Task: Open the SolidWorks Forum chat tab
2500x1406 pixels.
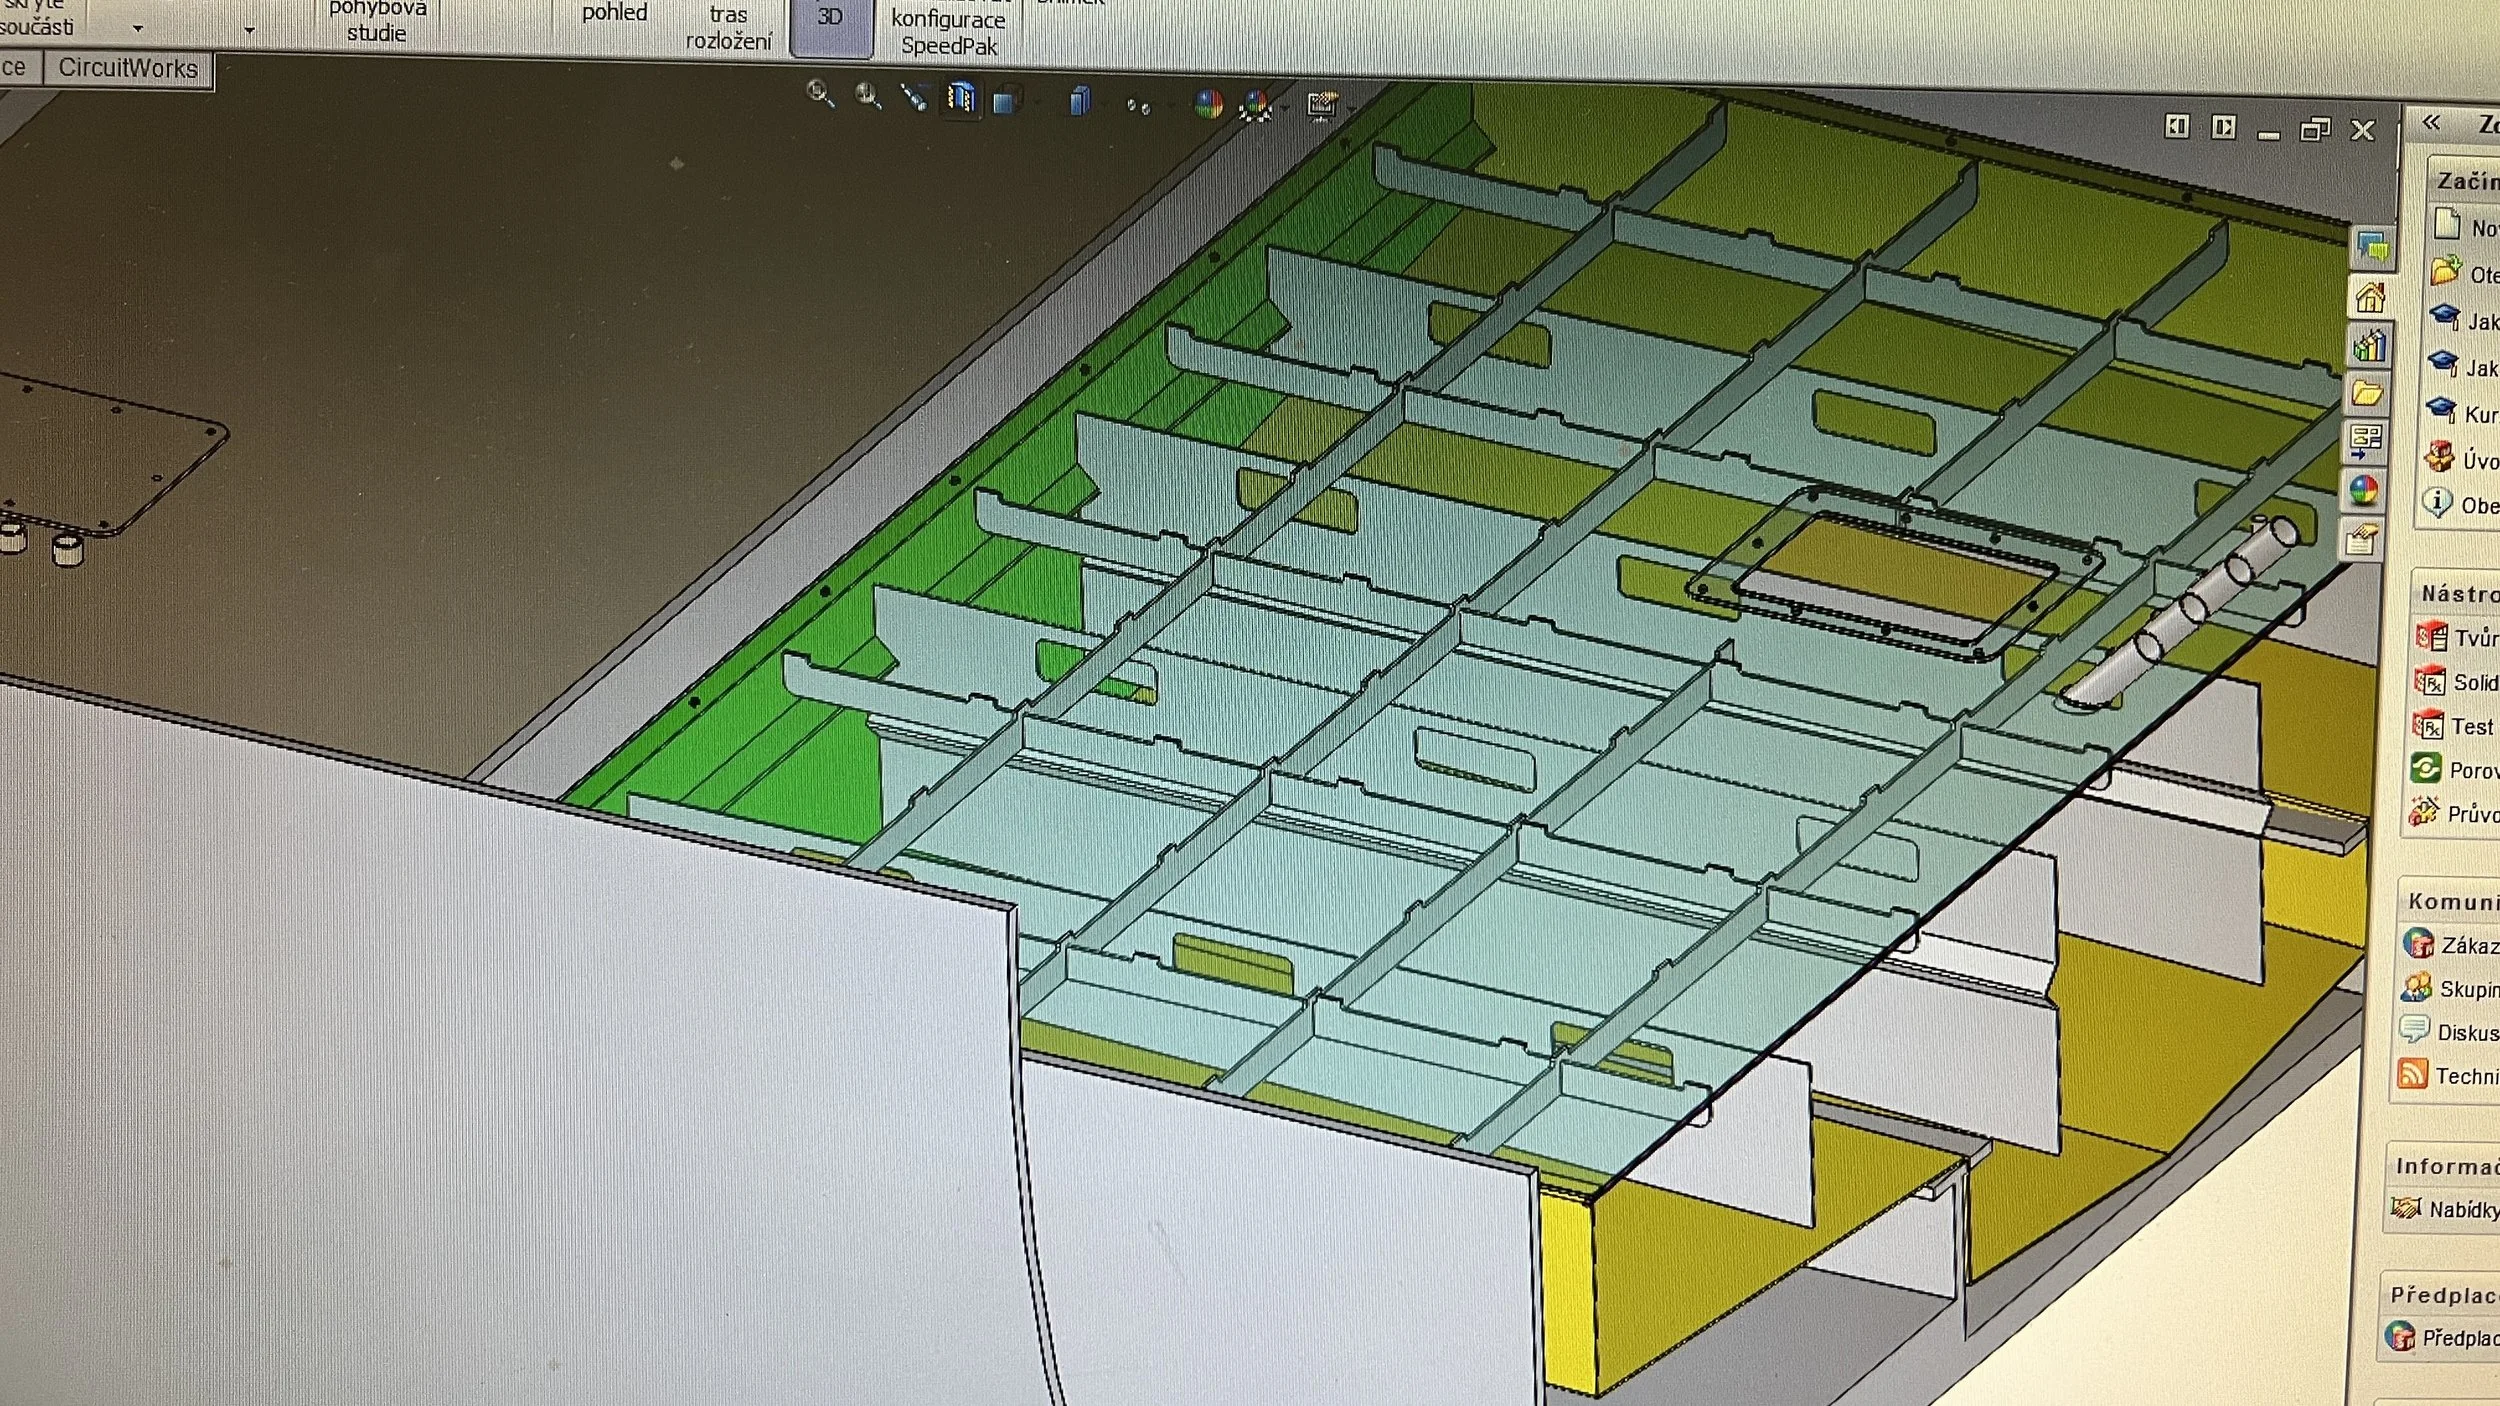Action: tap(2373, 246)
